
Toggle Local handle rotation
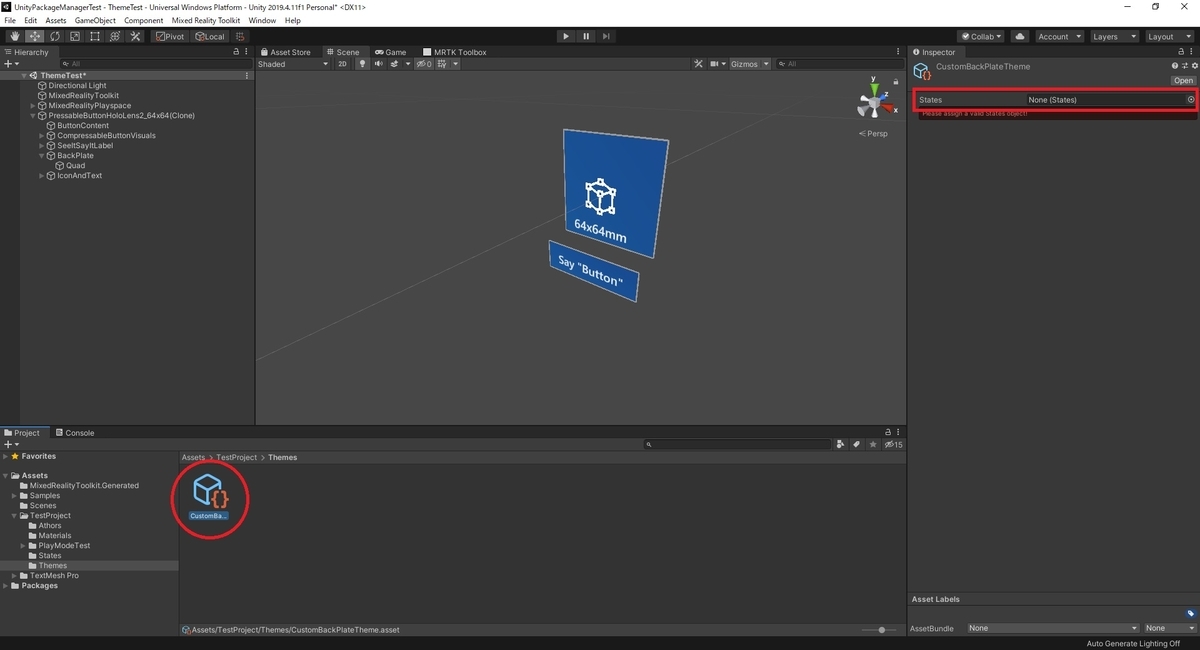point(210,37)
